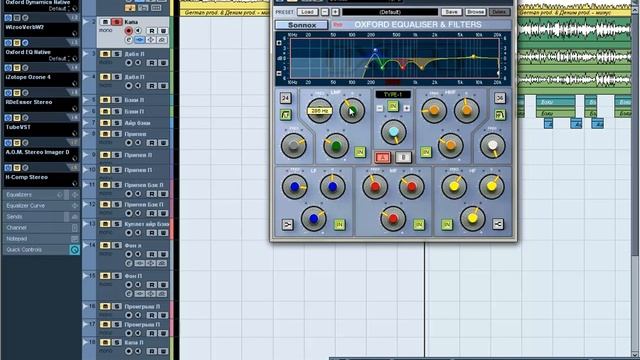Unsolo track 2 Капа
Viewport: 640px width, 360px height.
tap(116, 22)
